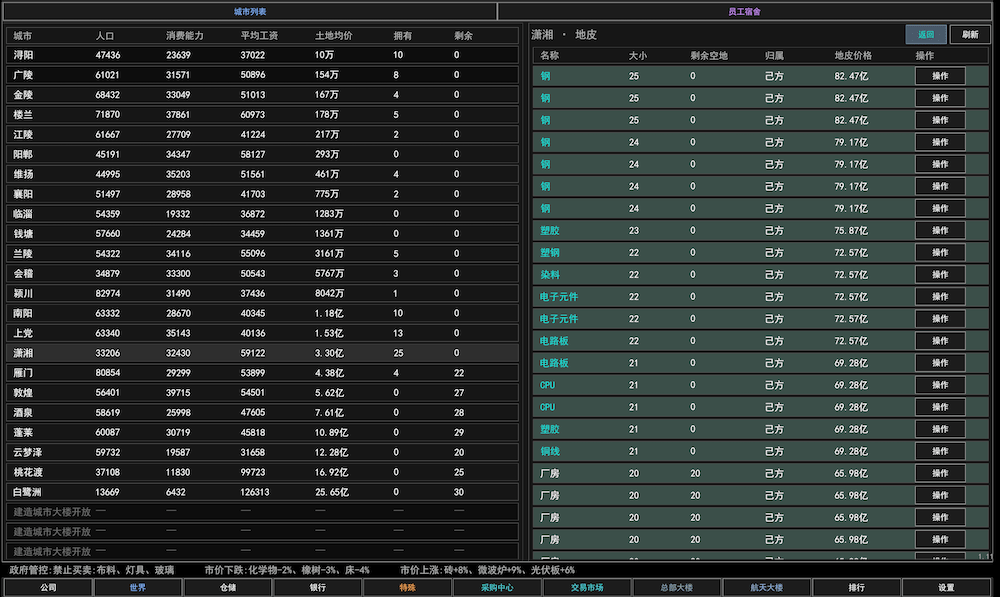Click the 平均工资 column header
This screenshot has height=597, width=1000.
point(260,36)
